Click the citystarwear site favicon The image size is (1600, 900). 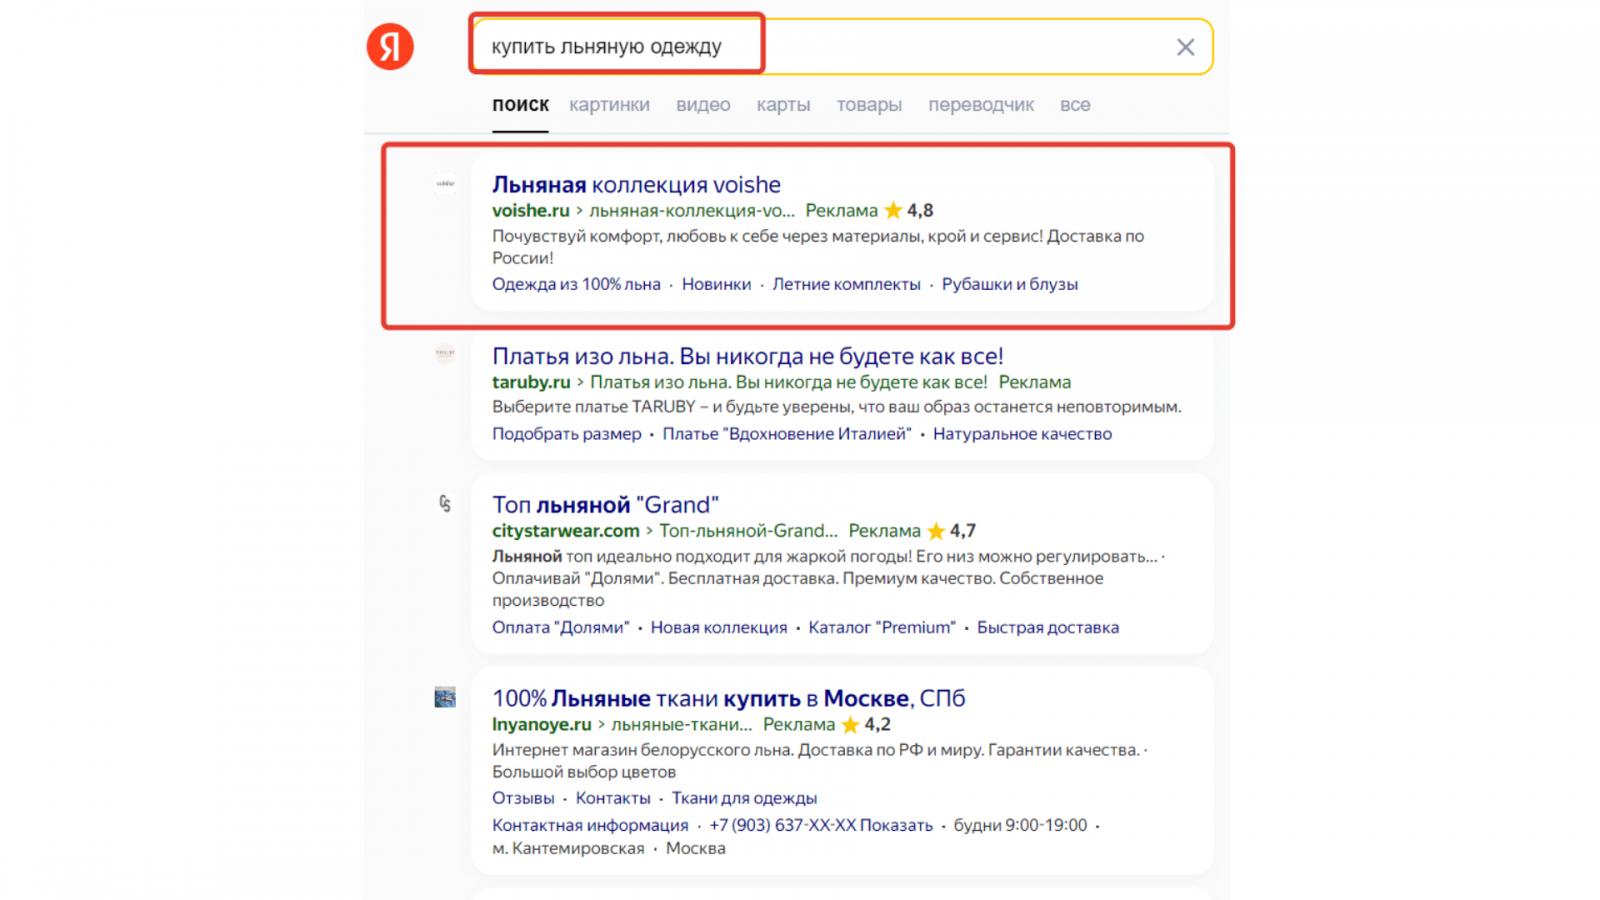click(x=445, y=504)
